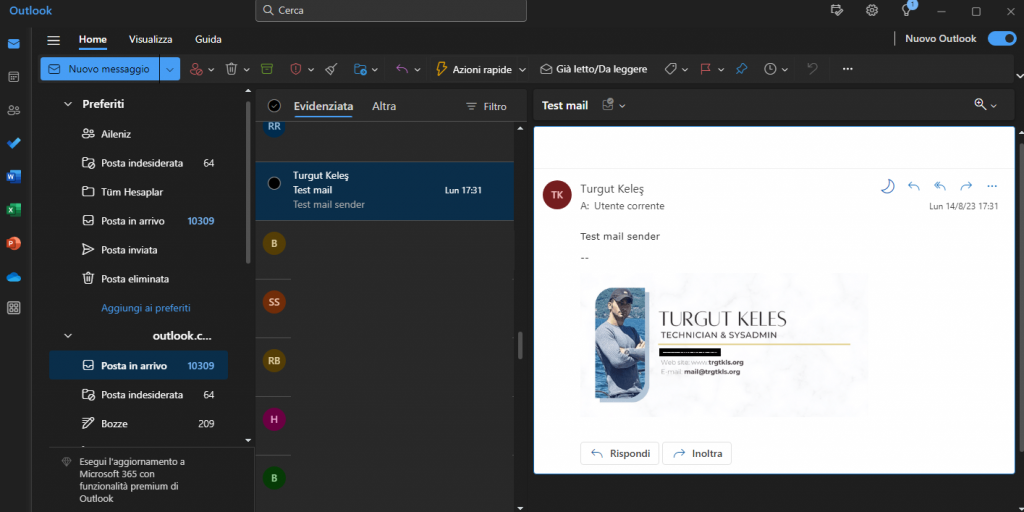Switch to the Altra inbox tab
This screenshot has height=512, width=1024.
tap(384, 106)
